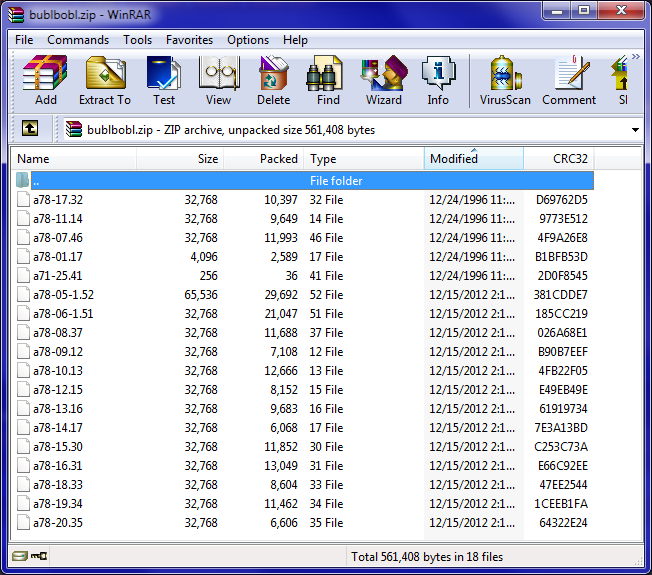652x575 pixels.
Task: Click CRC32 value 1CEEB1FA
Action: 561,503
